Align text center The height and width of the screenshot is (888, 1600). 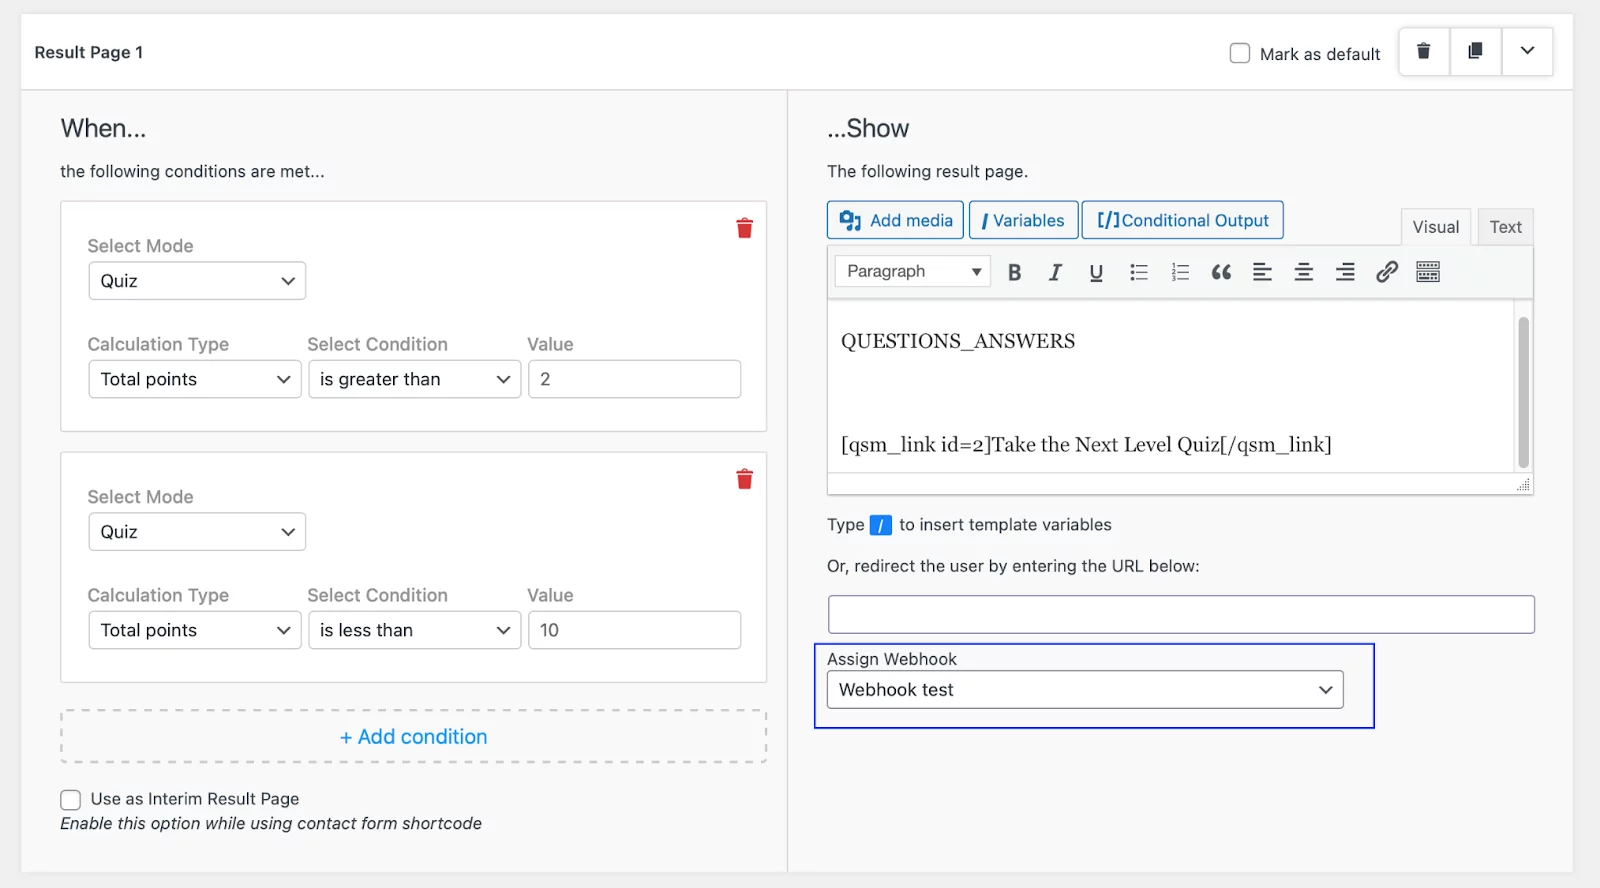click(x=1304, y=272)
